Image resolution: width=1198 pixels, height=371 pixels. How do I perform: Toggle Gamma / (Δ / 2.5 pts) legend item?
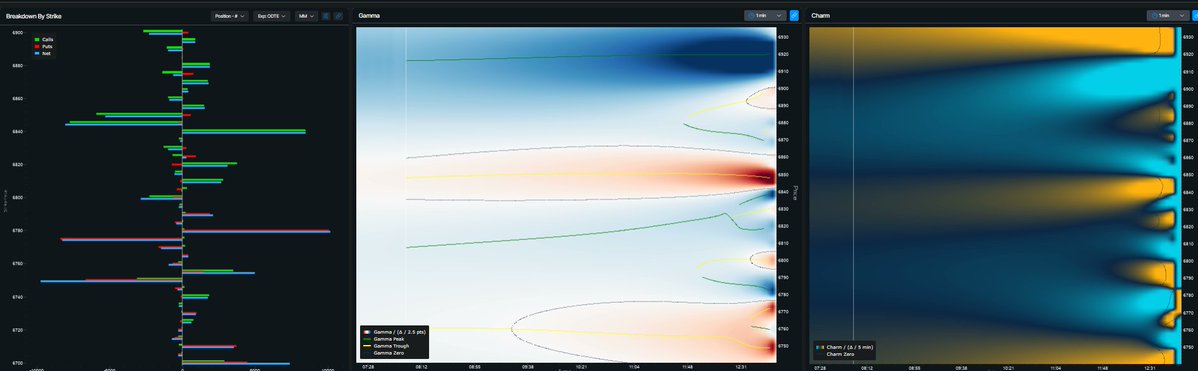(x=393, y=333)
